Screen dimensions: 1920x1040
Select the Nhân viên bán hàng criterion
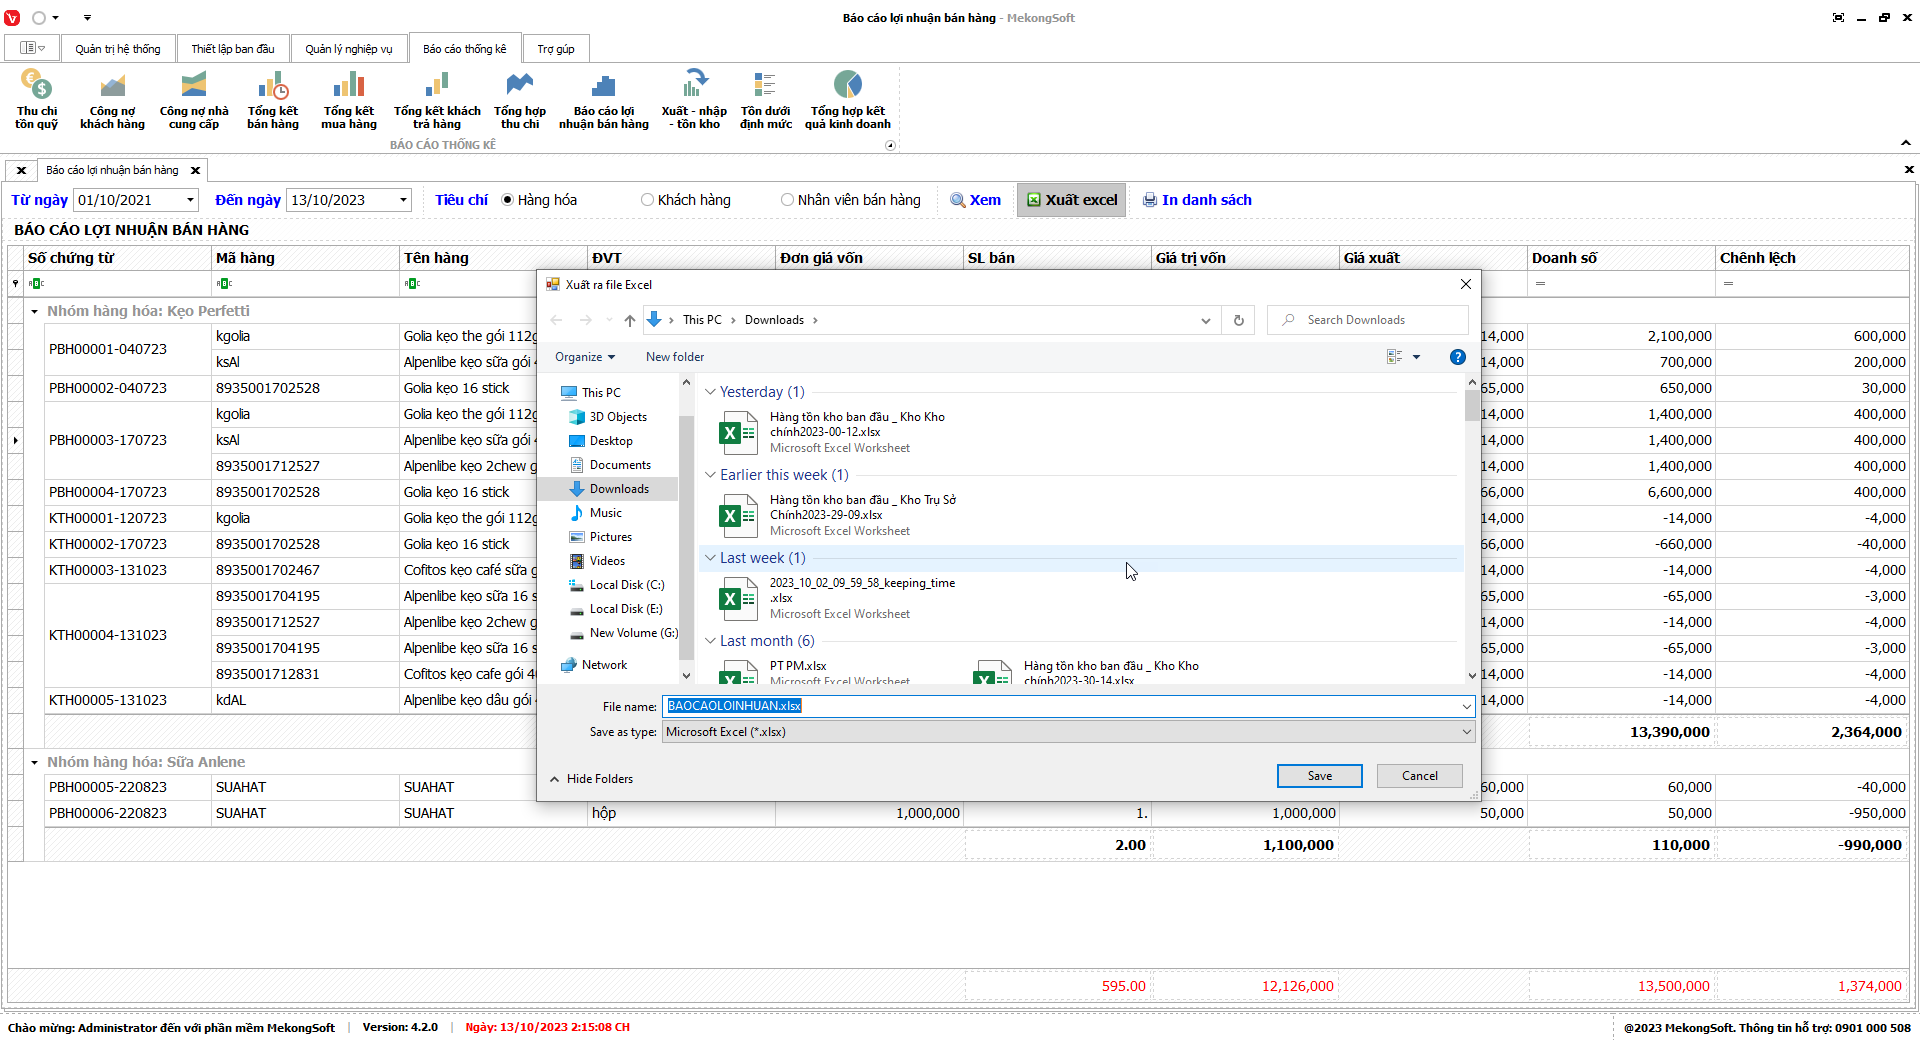(x=788, y=200)
